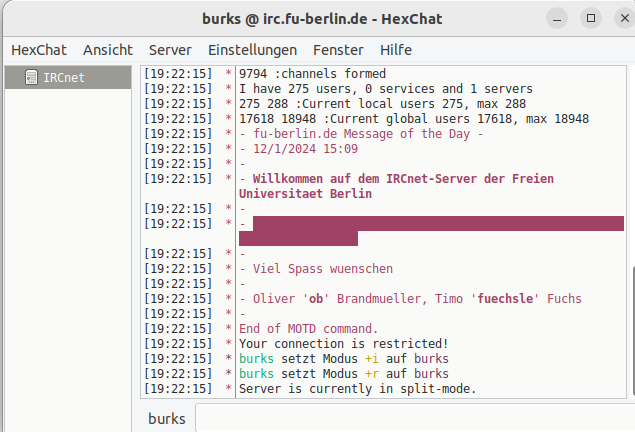Image resolution: width=635 pixels, height=432 pixels.
Task: Click the Willkommen MOTD bold text
Action: [x=400, y=179]
